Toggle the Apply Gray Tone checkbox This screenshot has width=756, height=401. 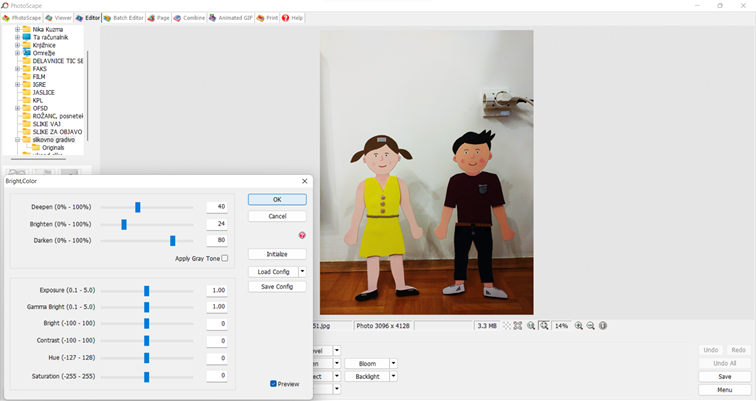pos(225,258)
